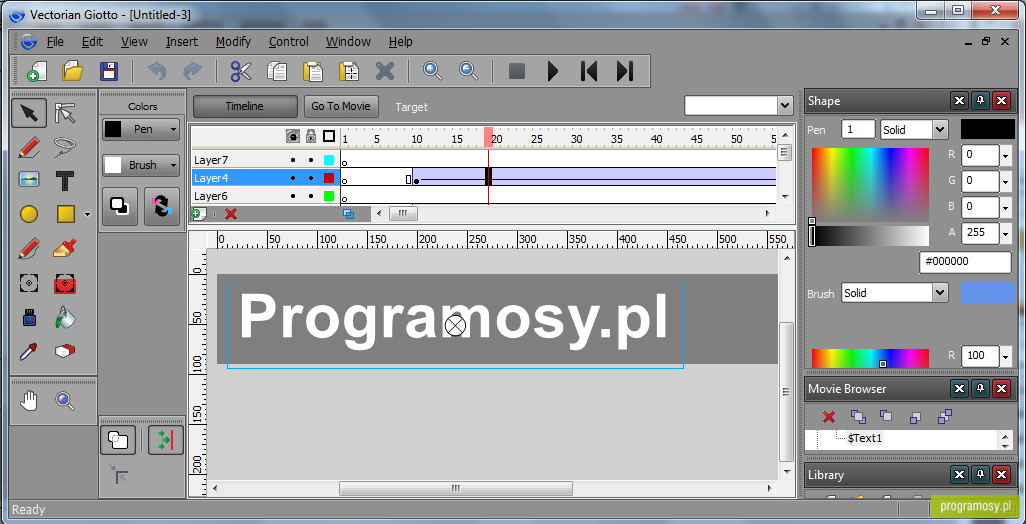The width and height of the screenshot is (1026, 524).
Task: Select the Paint Bucket tool
Action: pos(65,317)
